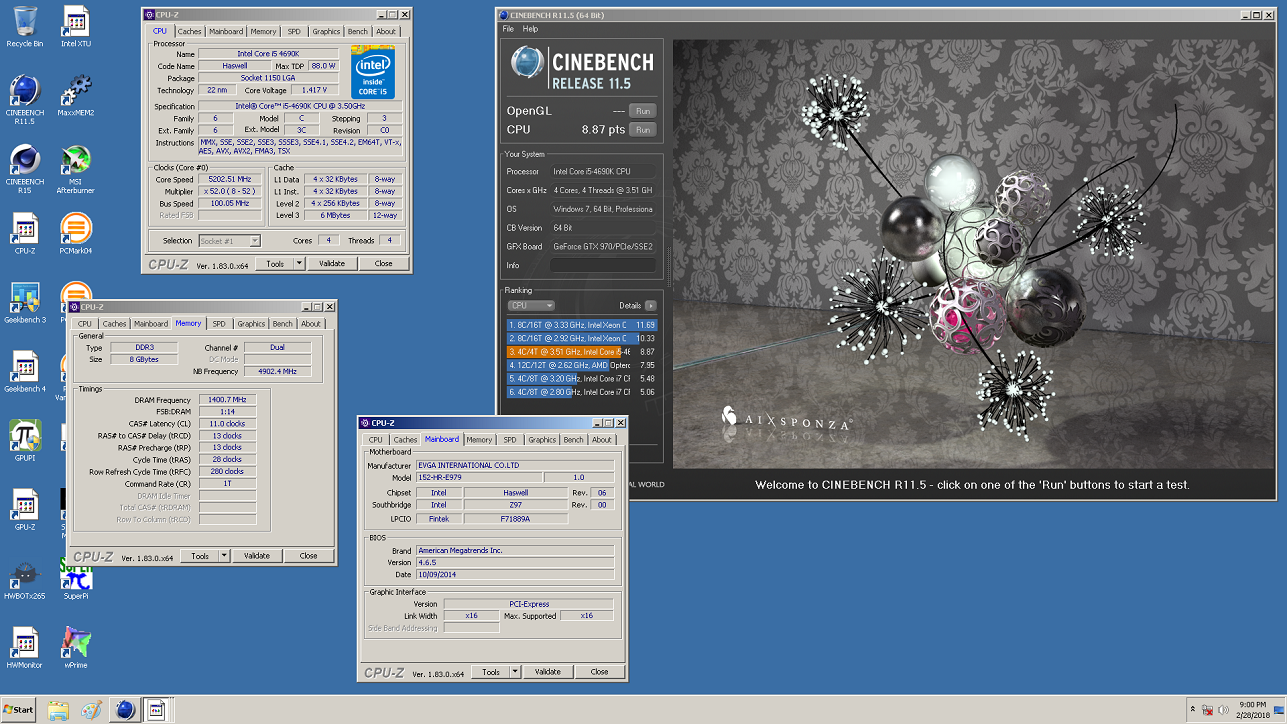Image resolution: width=1287 pixels, height=724 pixels.
Task: Open the Cinebench Help menu
Action: pos(531,29)
